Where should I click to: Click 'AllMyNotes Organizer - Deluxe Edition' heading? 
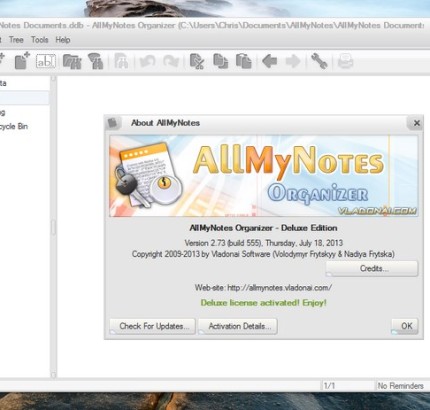point(263,228)
